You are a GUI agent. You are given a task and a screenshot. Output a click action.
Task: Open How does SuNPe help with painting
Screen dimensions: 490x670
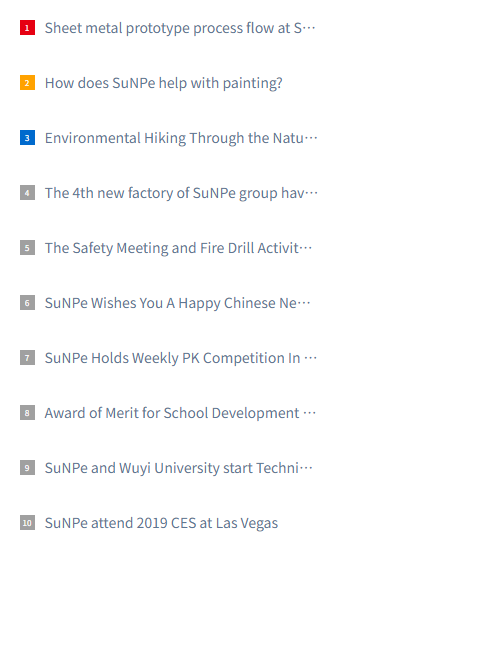[x=164, y=83]
